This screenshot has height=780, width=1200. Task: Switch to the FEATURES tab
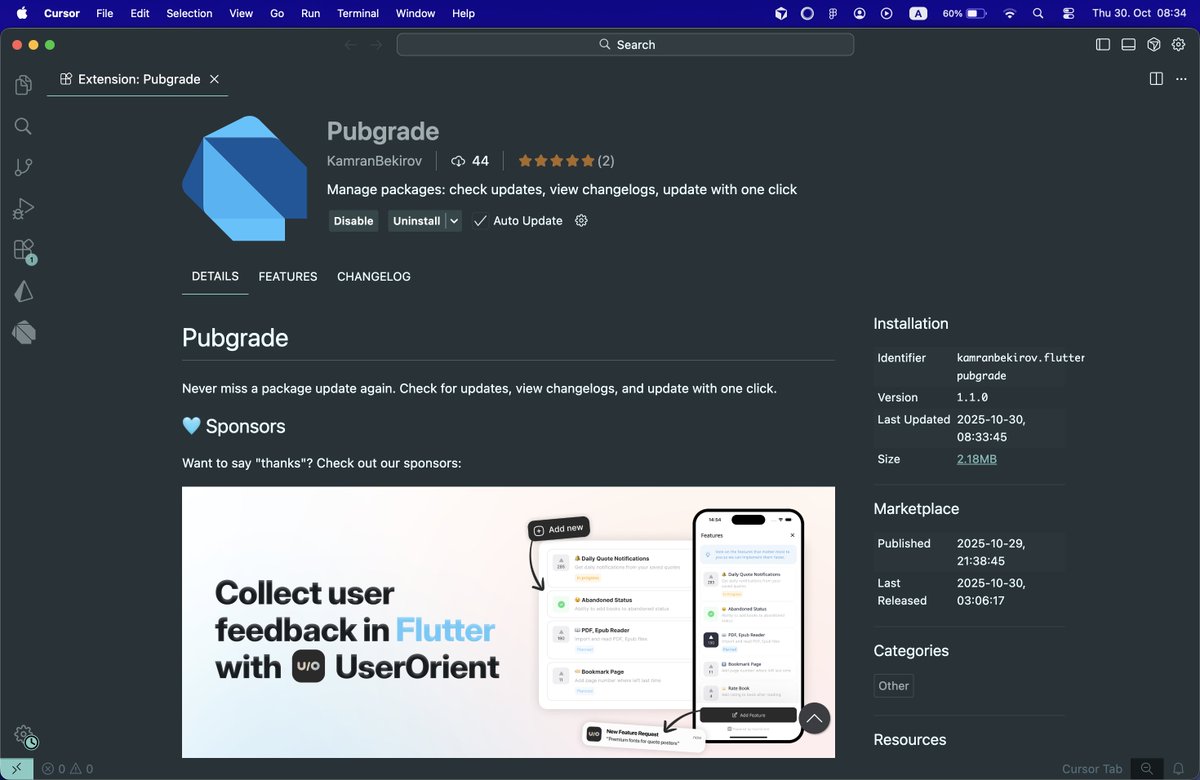288,276
